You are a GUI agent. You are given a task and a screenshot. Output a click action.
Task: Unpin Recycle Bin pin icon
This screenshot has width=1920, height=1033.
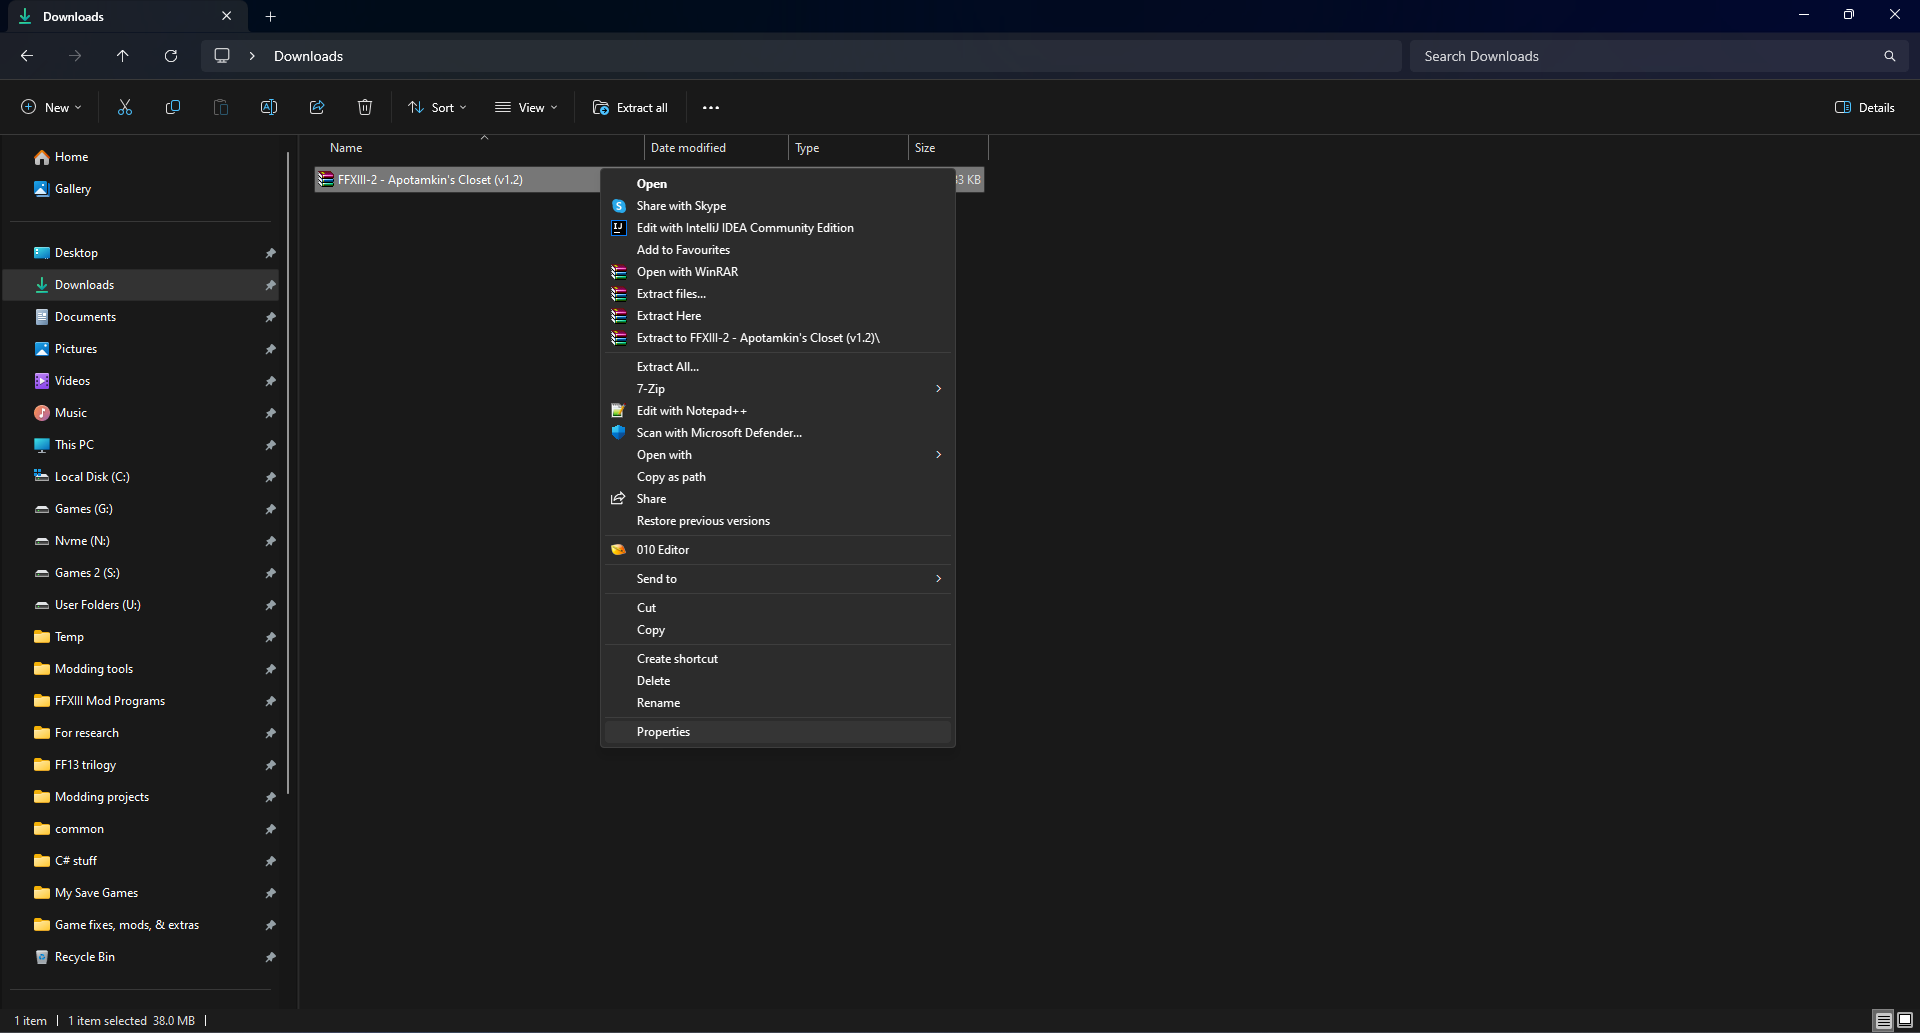click(270, 957)
